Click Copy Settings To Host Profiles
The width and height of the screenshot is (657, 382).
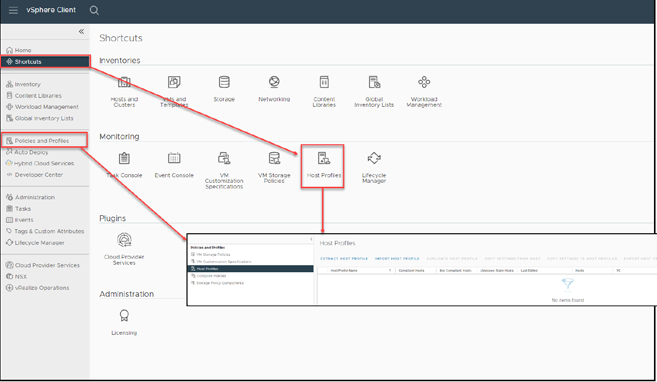point(582,258)
